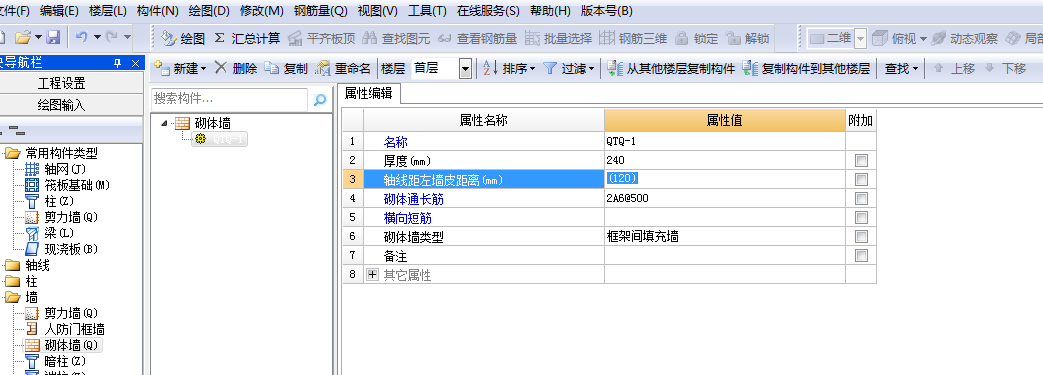Screen dimensions: 1043x375
Task: Switch to 绘图 drawing mode
Action: pyautogui.click(x=183, y=39)
